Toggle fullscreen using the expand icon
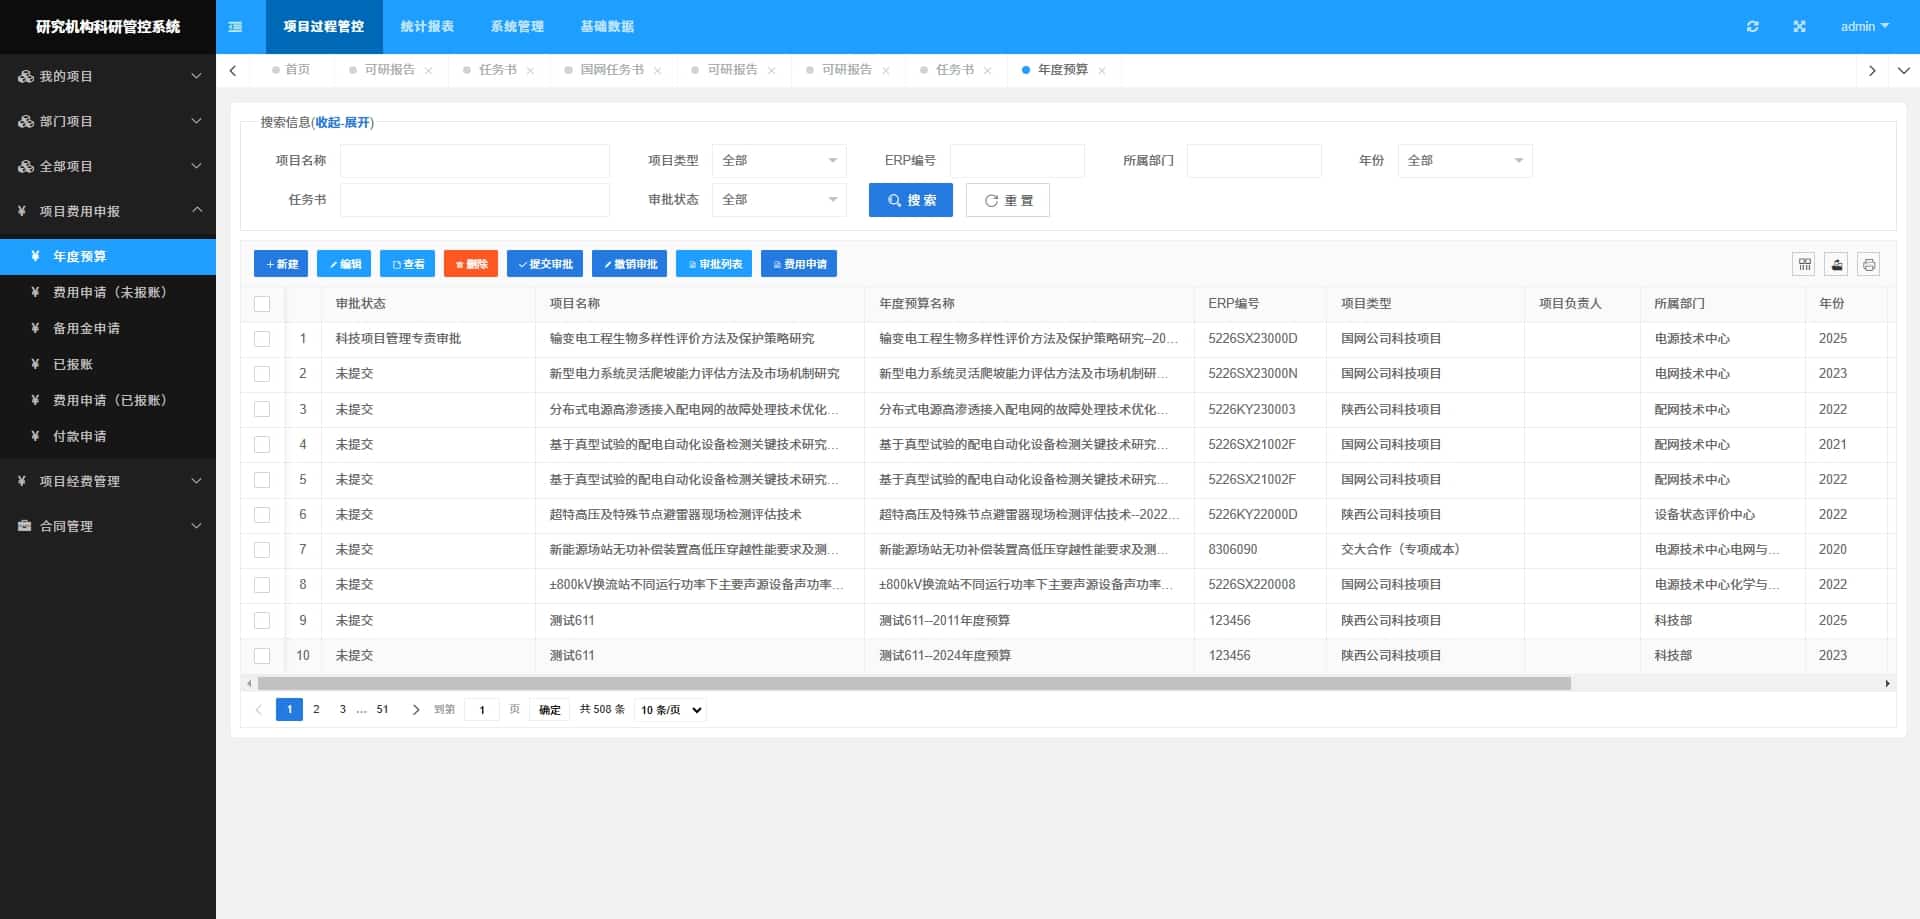This screenshot has width=1920, height=919. click(1799, 27)
